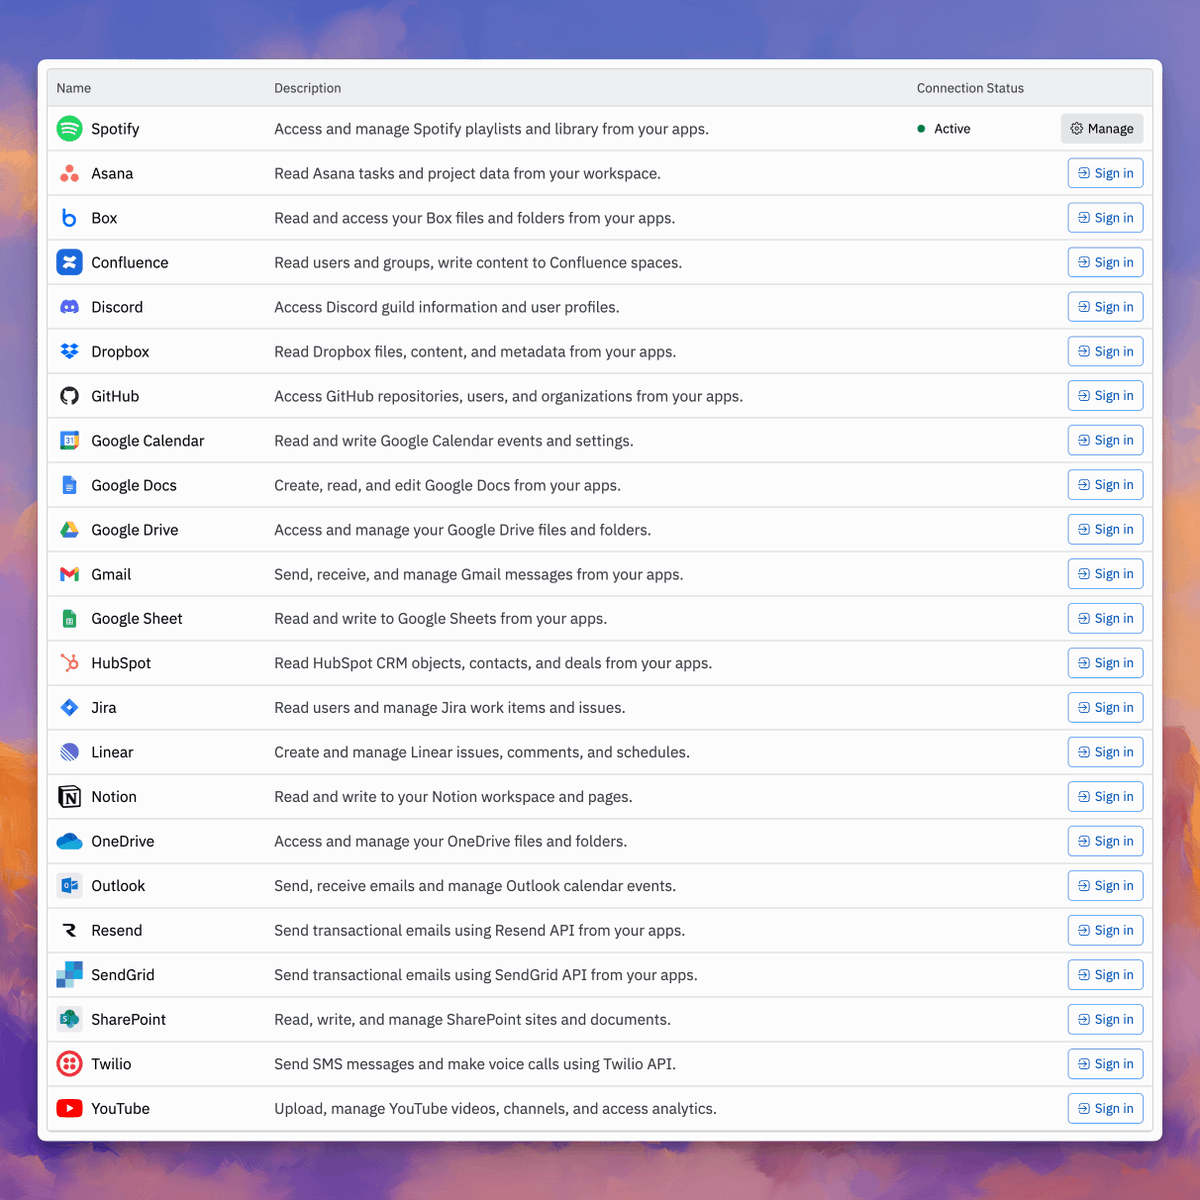Click the Asana logo icon
The width and height of the screenshot is (1200, 1200).
pyautogui.click(x=69, y=174)
